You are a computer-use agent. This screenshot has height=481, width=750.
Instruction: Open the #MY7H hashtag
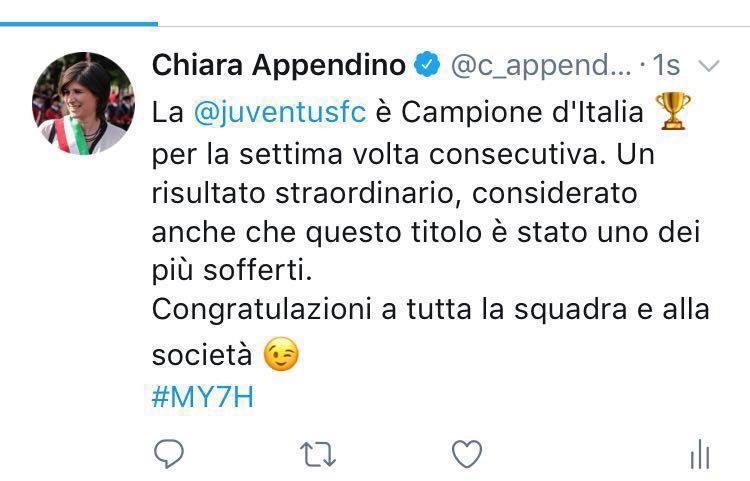click(x=203, y=397)
